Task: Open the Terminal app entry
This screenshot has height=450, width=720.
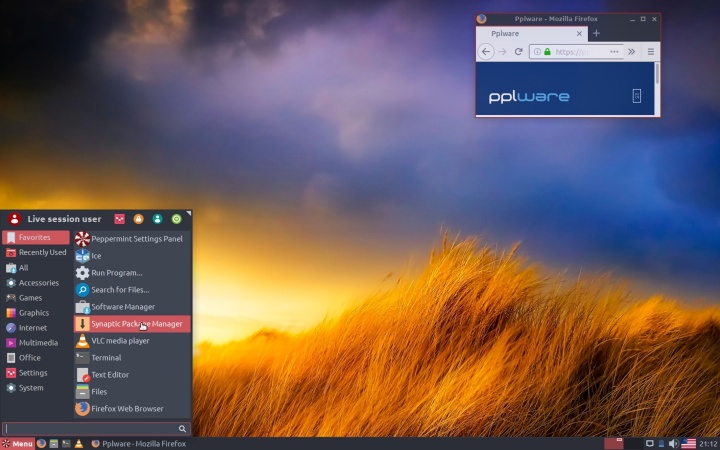Action: [106, 358]
